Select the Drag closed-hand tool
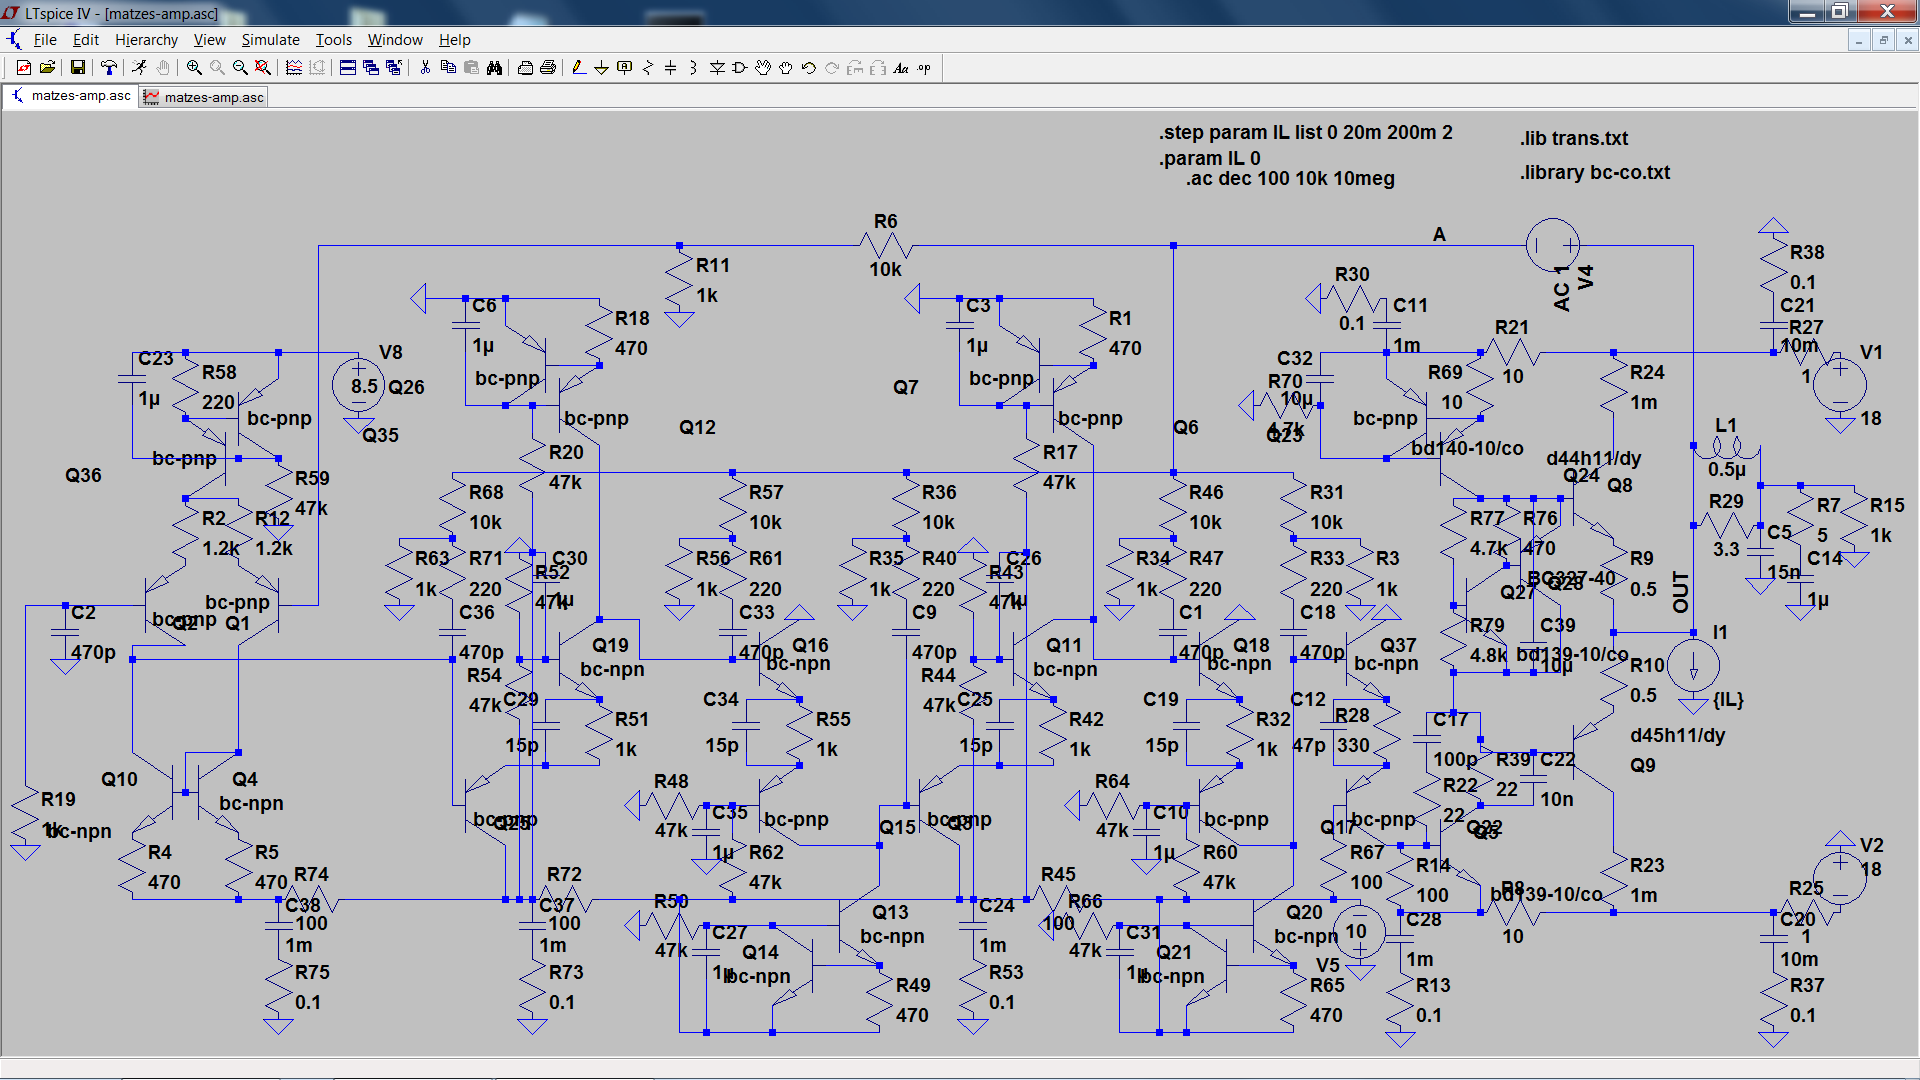 [x=786, y=68]
